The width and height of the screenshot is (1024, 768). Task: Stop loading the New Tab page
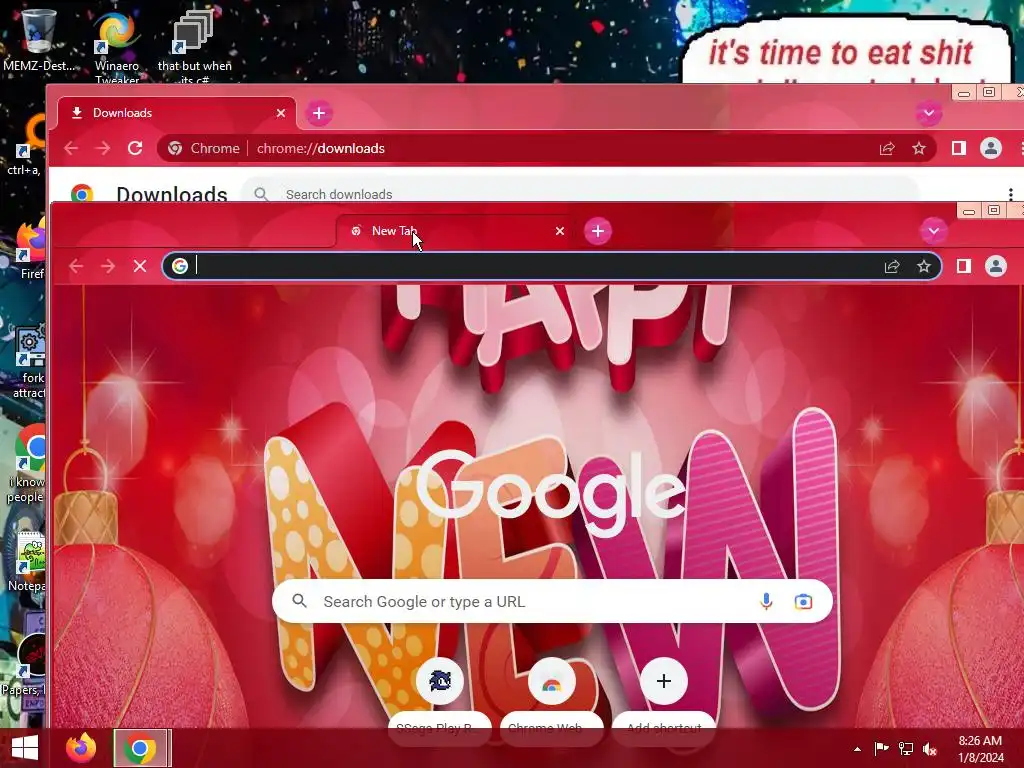click(140, 266)
